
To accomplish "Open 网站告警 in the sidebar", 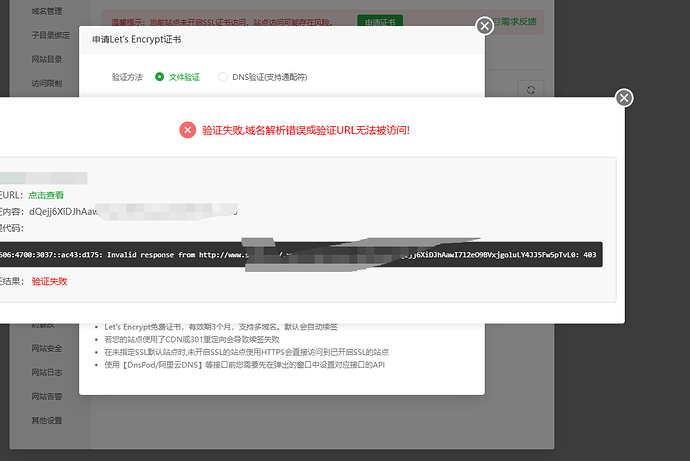I will pyautogui.click(x=47, y=396).
